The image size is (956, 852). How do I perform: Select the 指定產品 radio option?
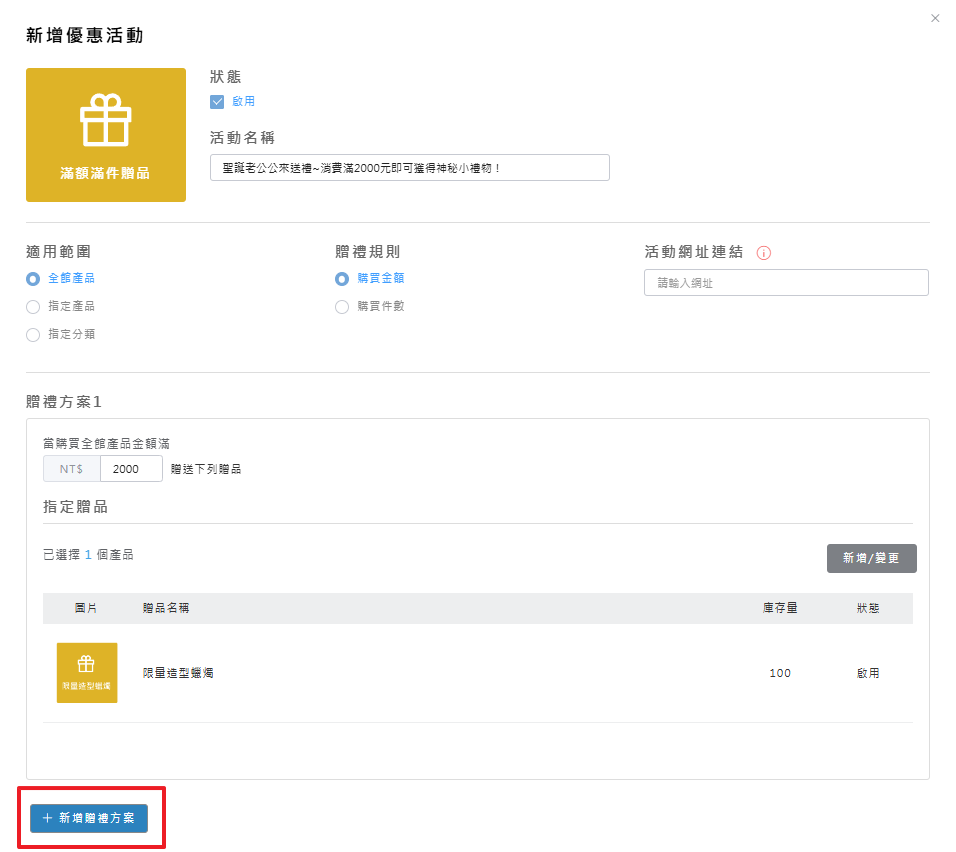click(33, 306)
